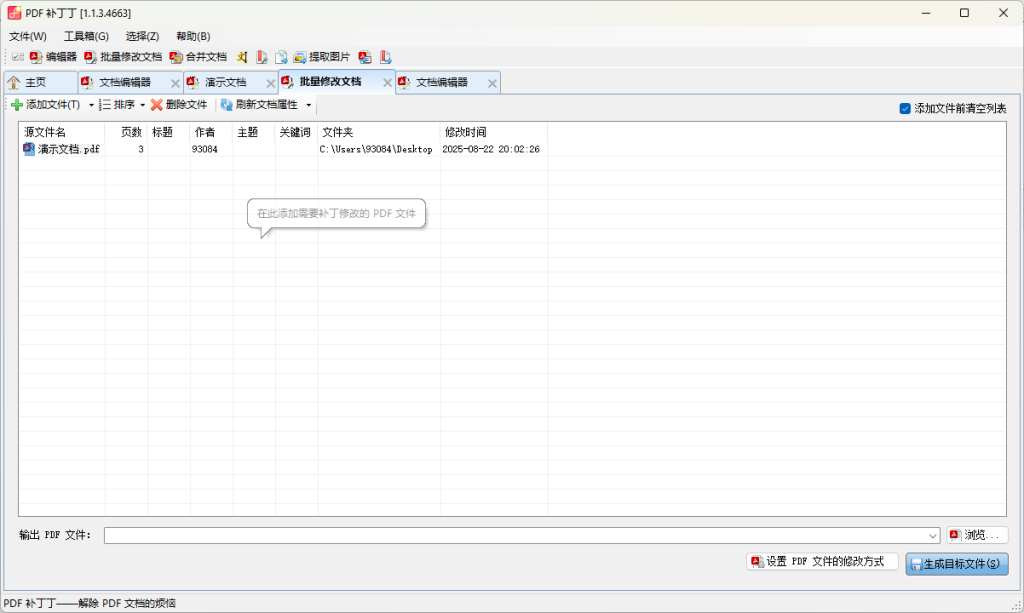Open the 输出 PDF 文件 combo box dropdown

pyautogui.click(x=934, y=536)
